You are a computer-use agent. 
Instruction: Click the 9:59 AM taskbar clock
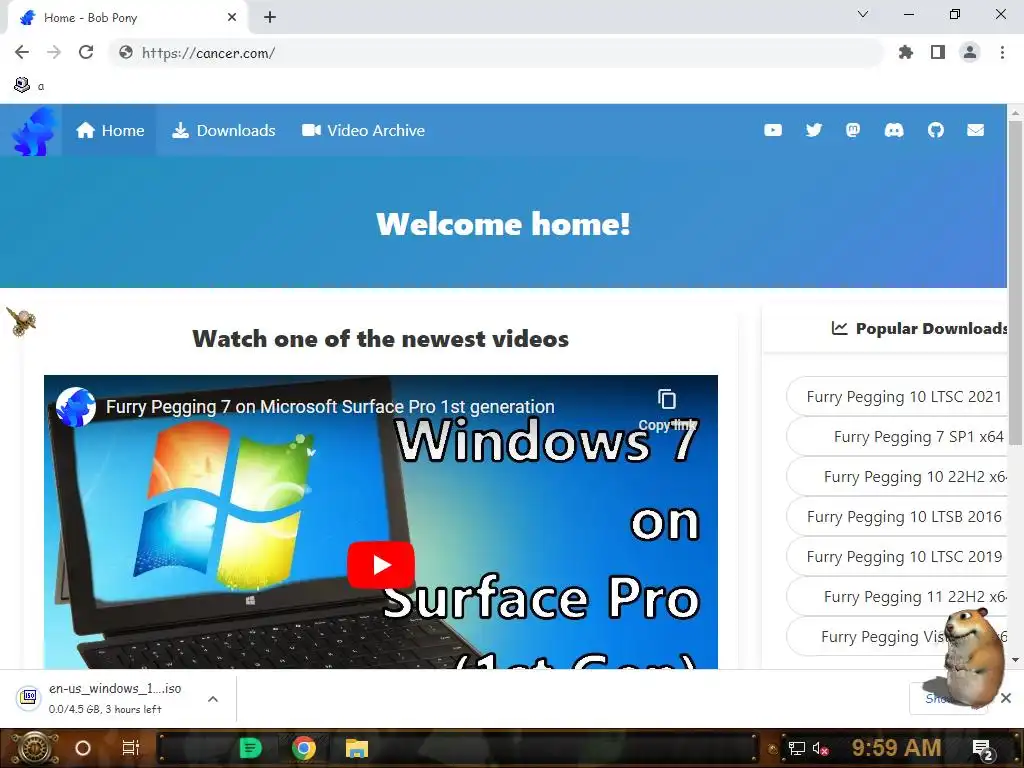pos(896,748)
